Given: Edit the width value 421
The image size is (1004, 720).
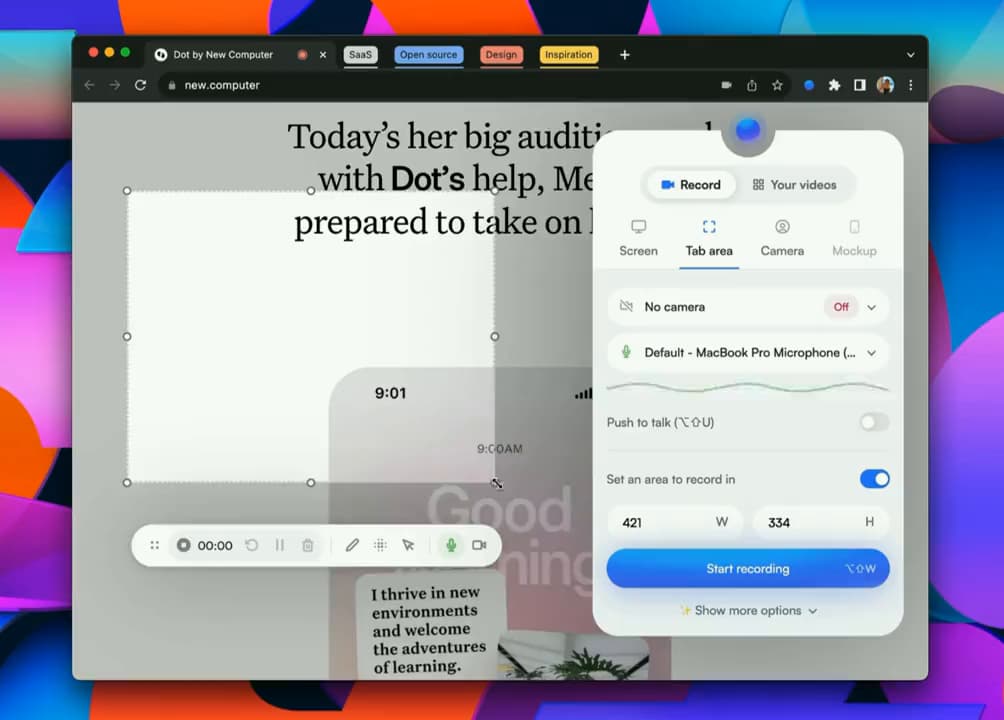Looking at the screenshot, I should click(675, 522).
